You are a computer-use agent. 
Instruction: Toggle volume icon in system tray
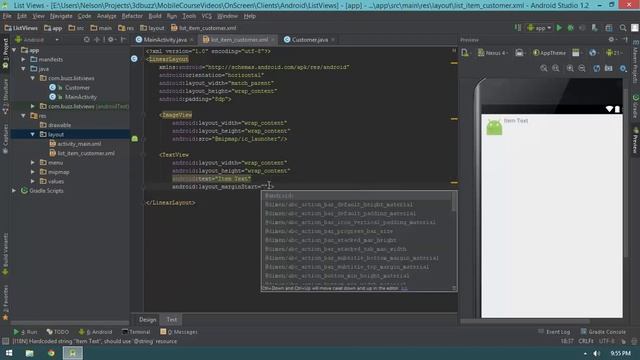coord(597,353)
